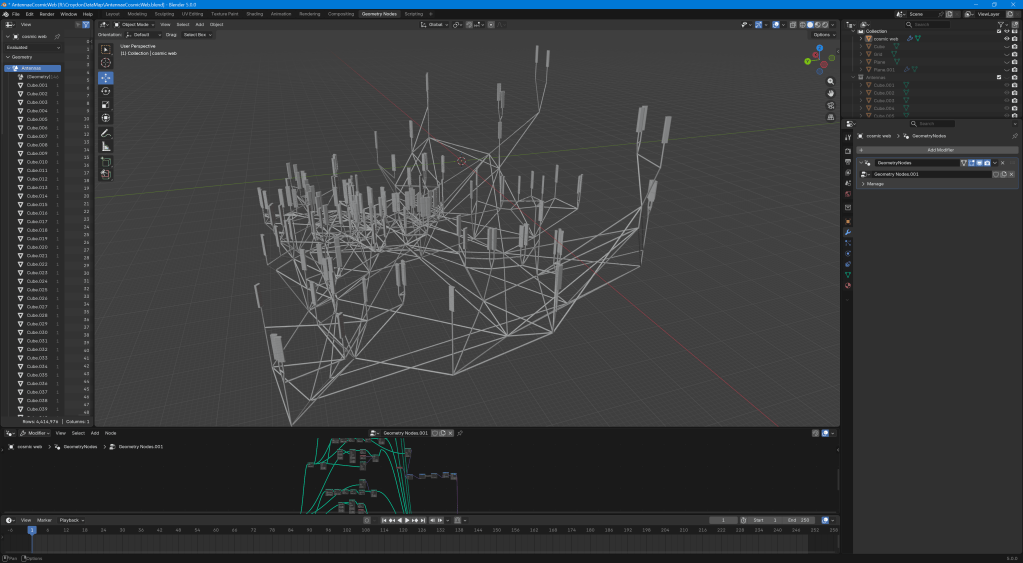
Task: Switch perspective/orthographic grid icon in viewport
Action: coord(831,117)
